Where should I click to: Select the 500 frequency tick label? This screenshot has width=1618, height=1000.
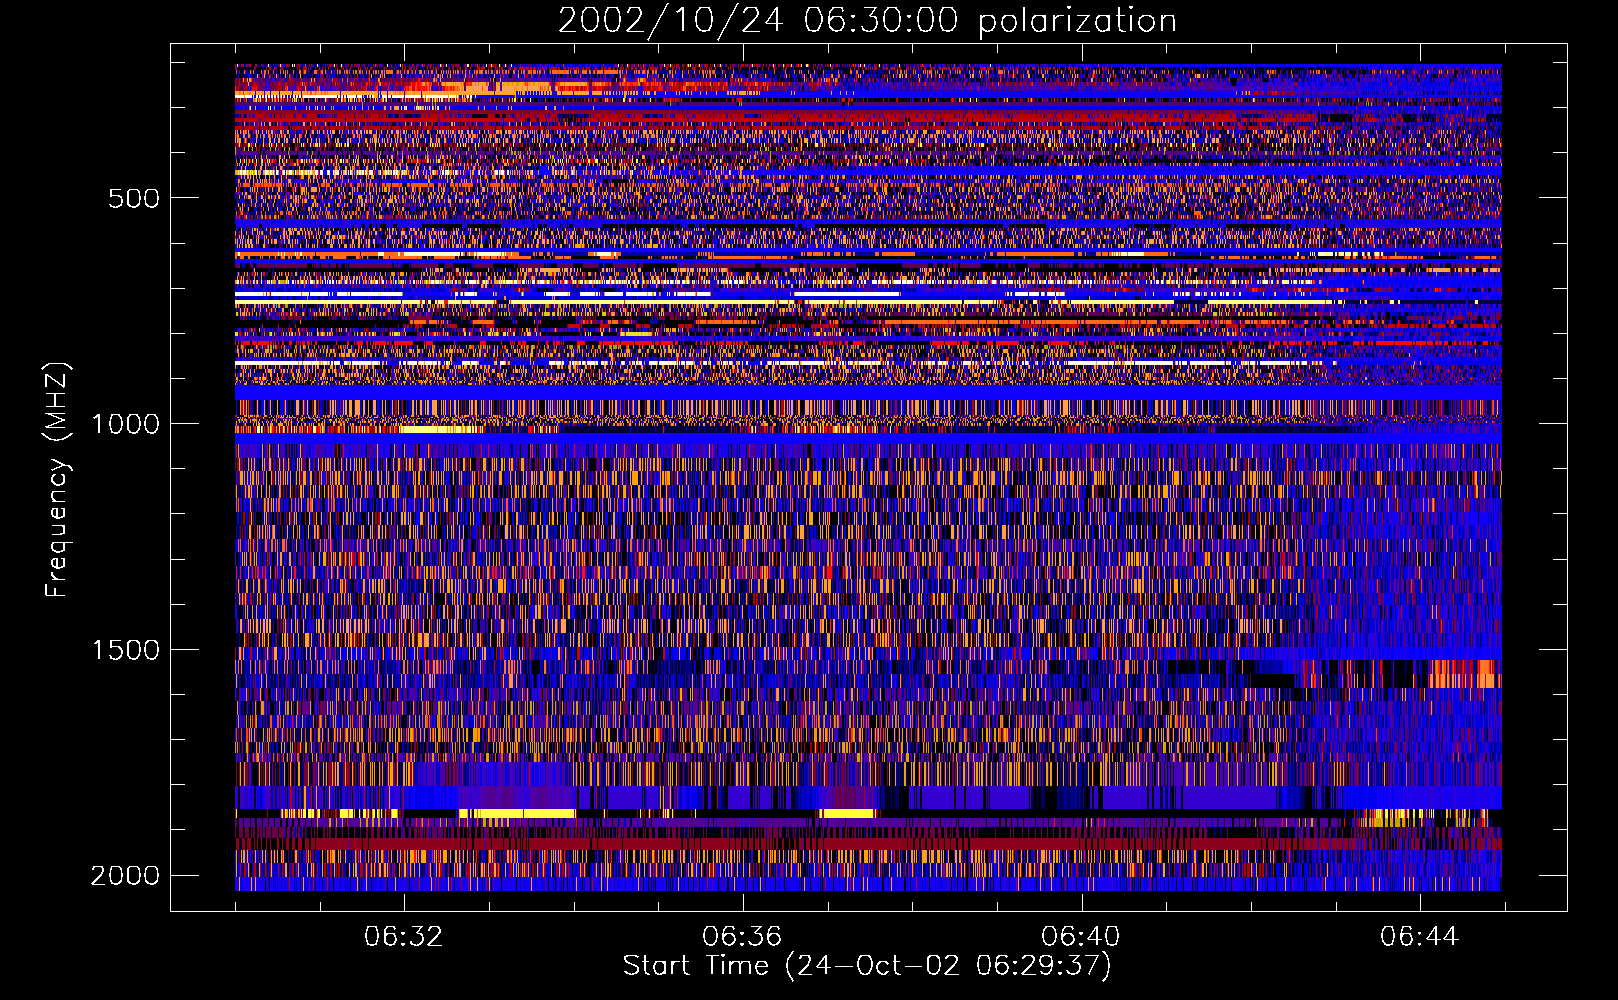[133, 198]
